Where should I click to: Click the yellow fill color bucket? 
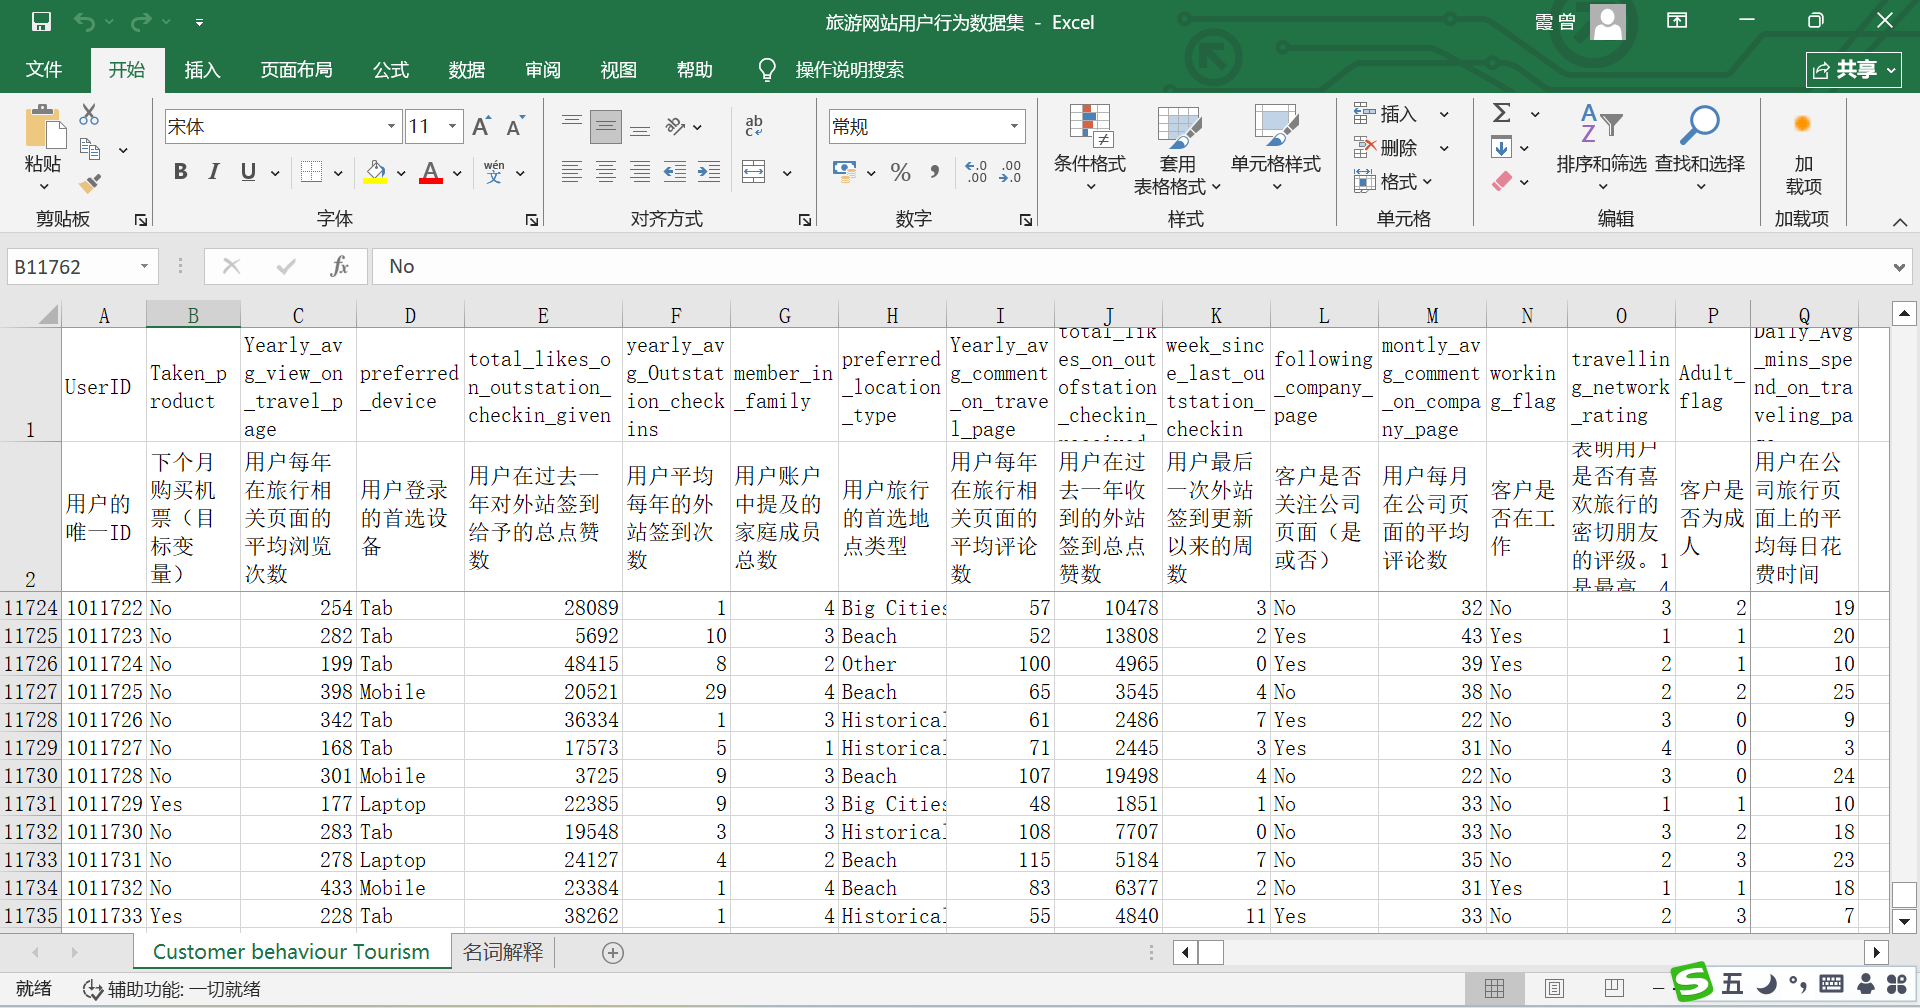click(376, 172)
